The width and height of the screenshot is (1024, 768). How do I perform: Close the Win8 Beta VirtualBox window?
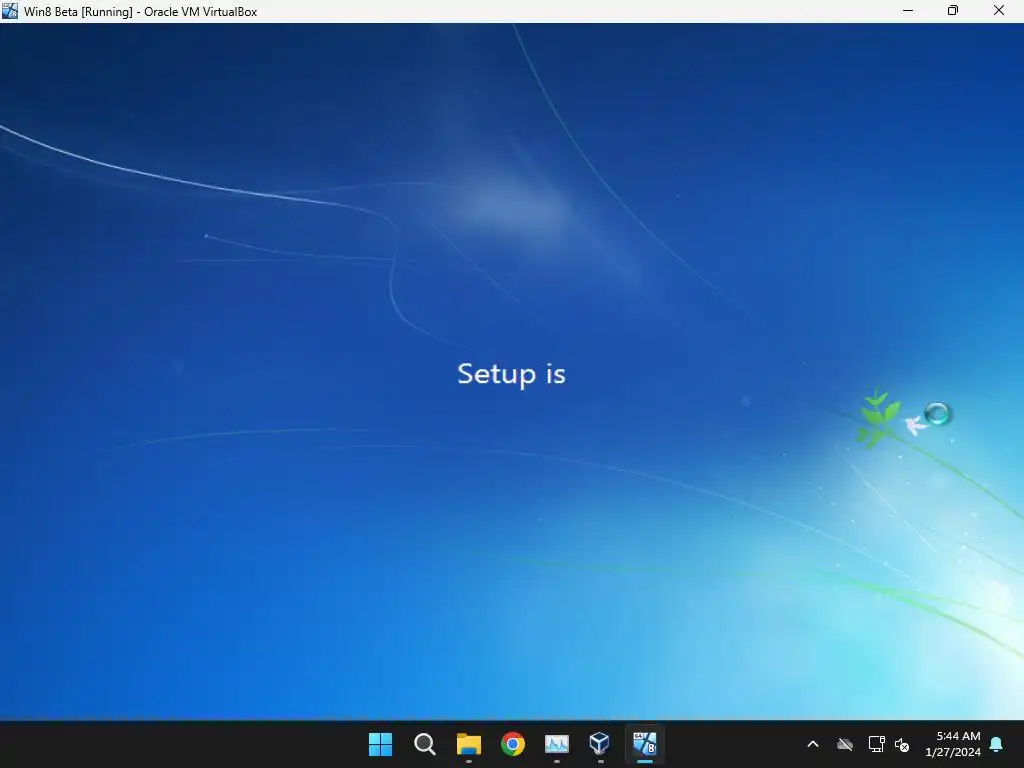pyautogui.click(x=999, y=11)
